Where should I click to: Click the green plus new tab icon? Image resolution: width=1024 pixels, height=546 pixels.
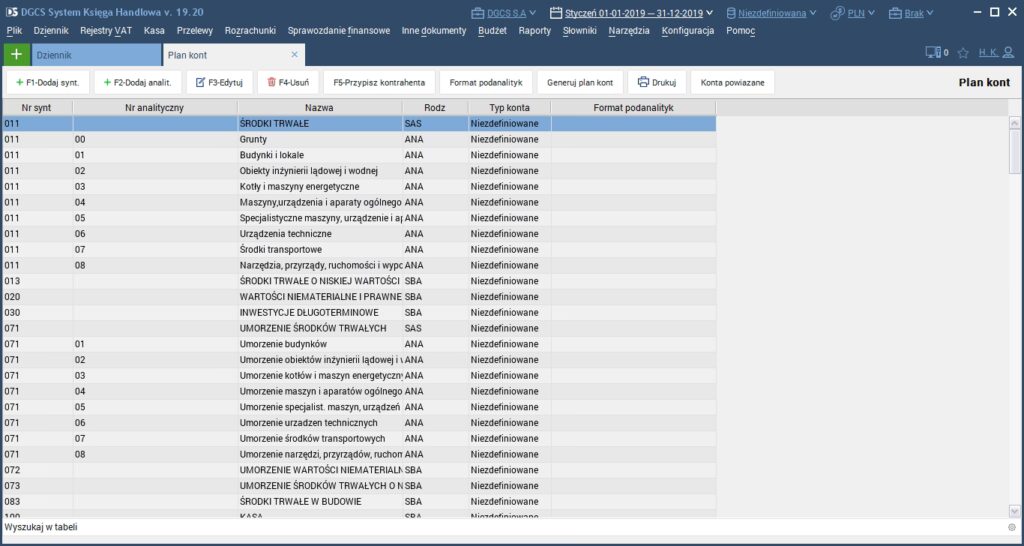14,55
